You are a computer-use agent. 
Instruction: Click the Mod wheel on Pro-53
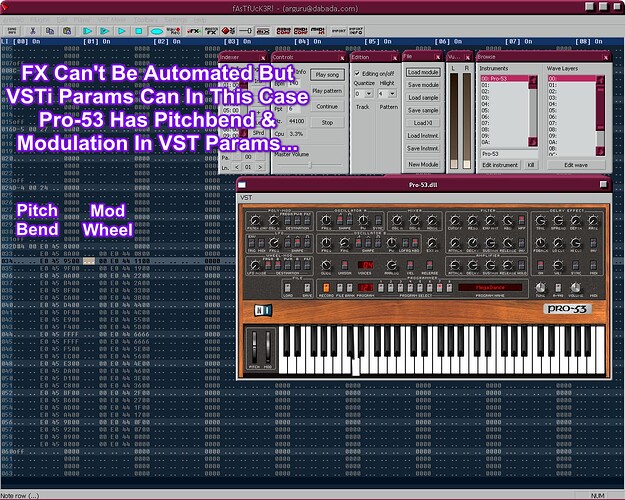pyautogui.click(x=268, y=347)
